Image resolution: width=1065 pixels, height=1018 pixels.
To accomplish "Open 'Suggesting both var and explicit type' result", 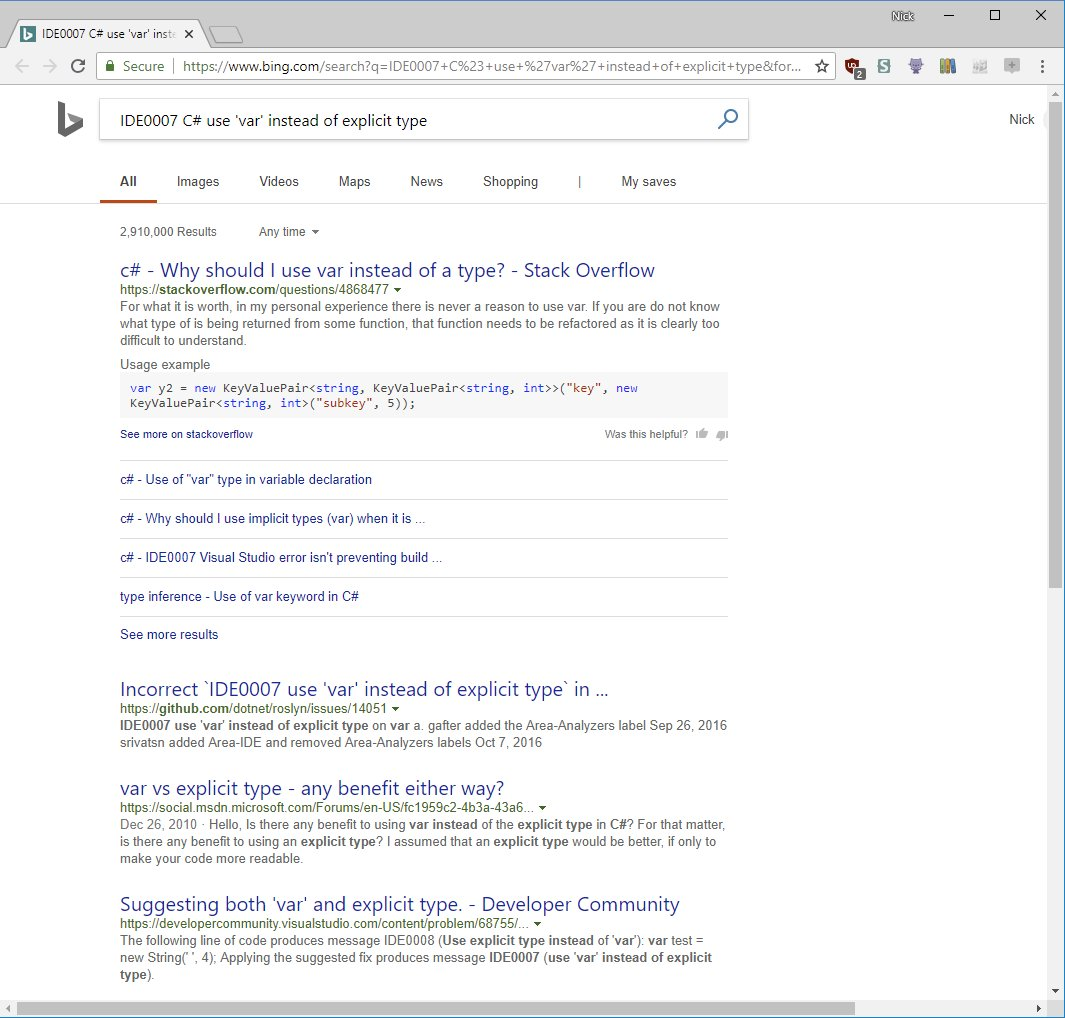I will click(399, 905).
